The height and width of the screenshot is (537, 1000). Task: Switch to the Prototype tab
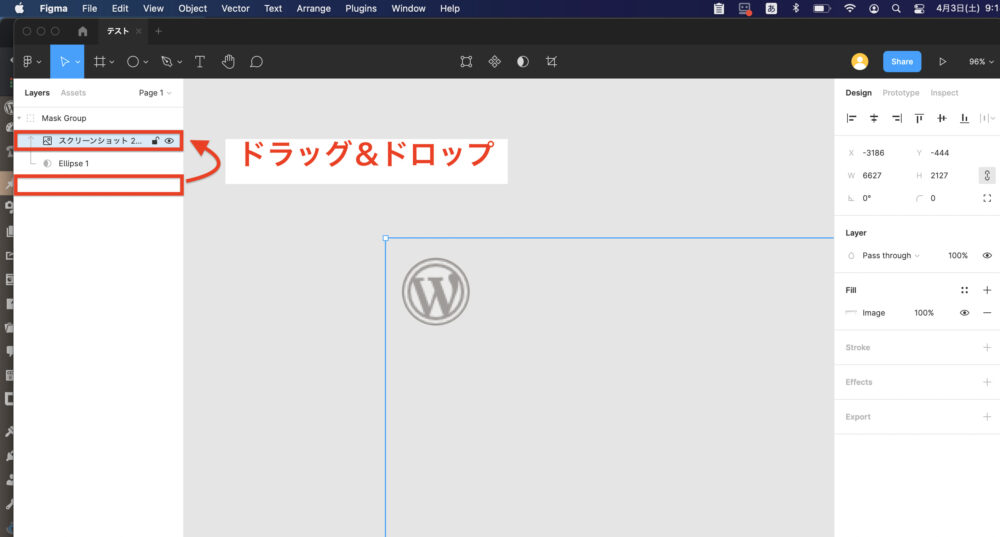pos(901,93)
